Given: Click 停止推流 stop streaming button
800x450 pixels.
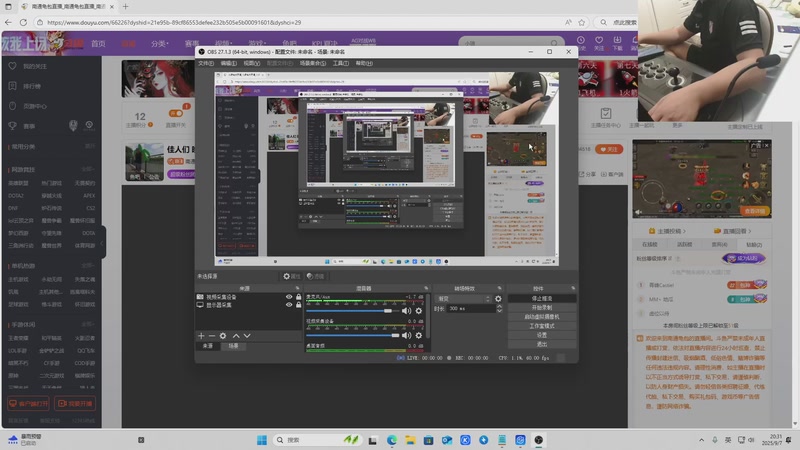Looking at the screenshot, I should pyautogui.click(x=542, y=298).
